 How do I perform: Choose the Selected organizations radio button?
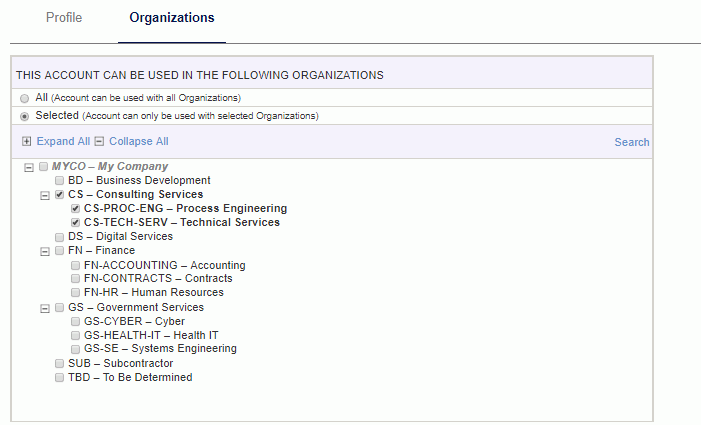pos(25,116)
